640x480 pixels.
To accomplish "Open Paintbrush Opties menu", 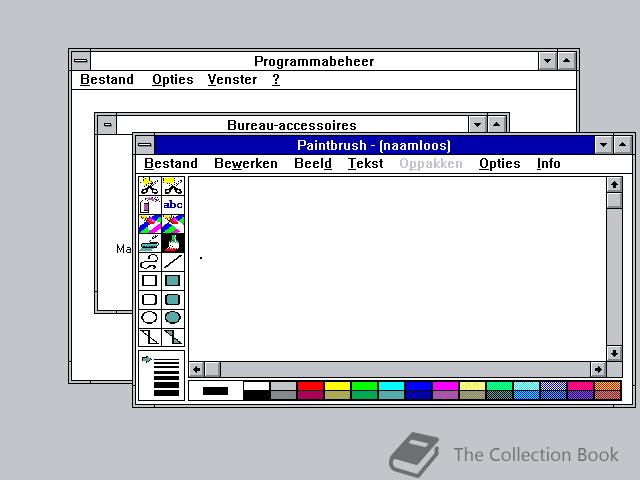I will [x=500, y=164].
